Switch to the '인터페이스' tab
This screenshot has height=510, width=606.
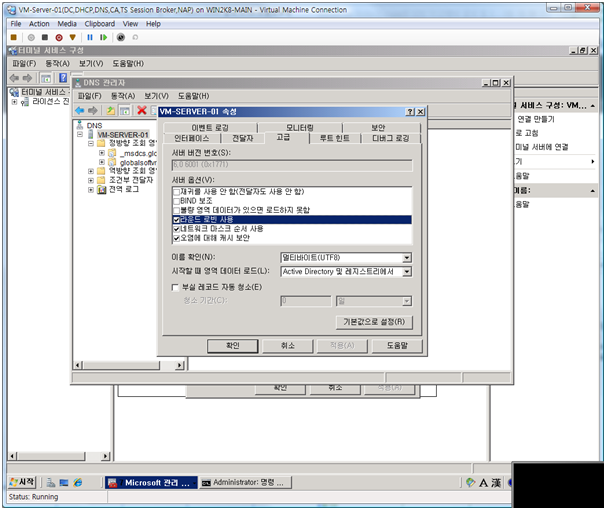click(192, 138)
